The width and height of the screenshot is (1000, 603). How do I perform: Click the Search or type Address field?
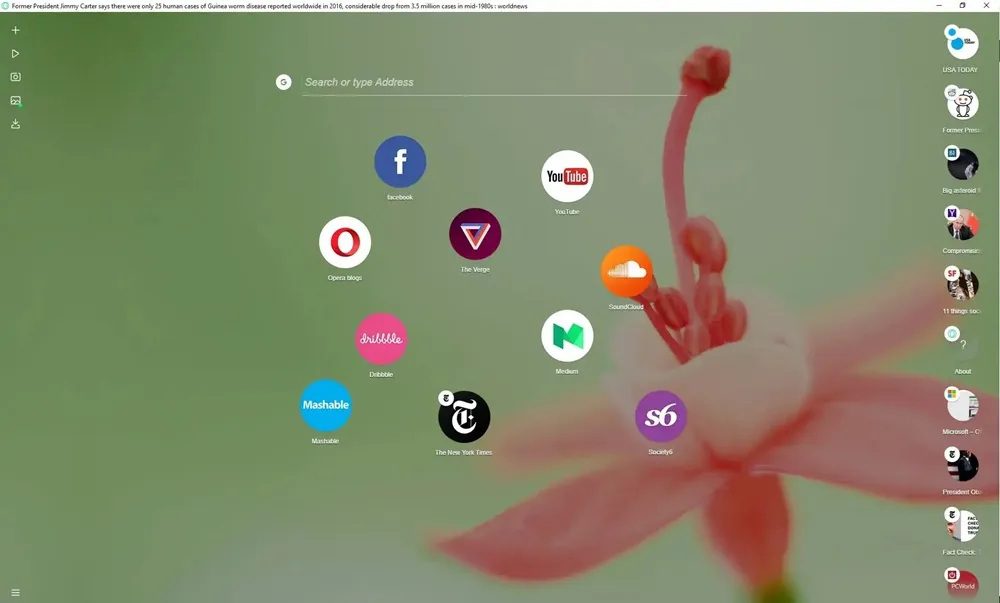[x=494, y=82]
